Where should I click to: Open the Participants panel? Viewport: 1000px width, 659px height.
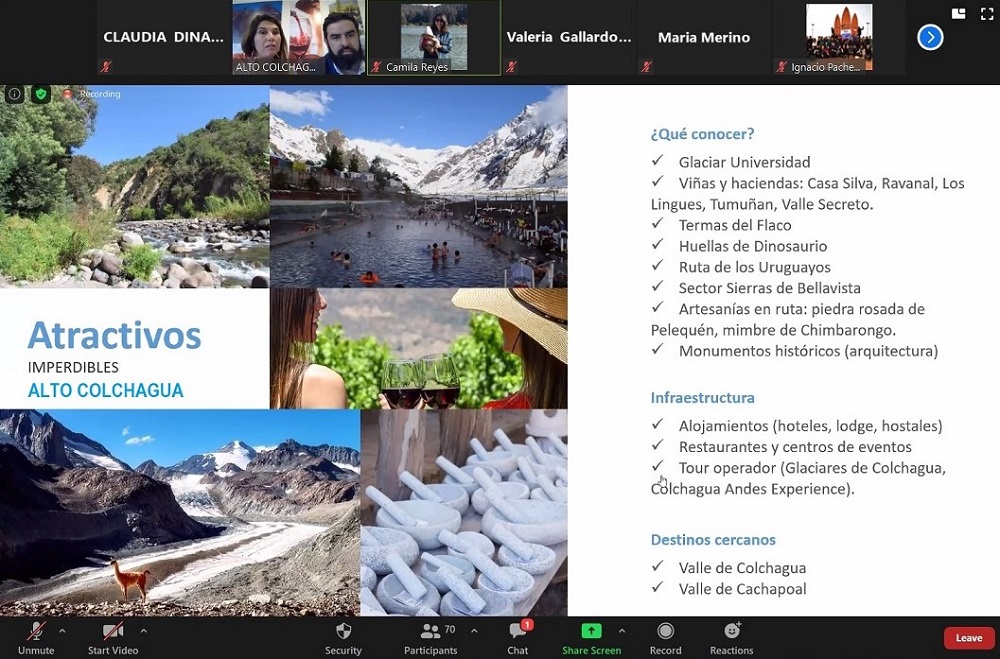click(x=431, y=637)
